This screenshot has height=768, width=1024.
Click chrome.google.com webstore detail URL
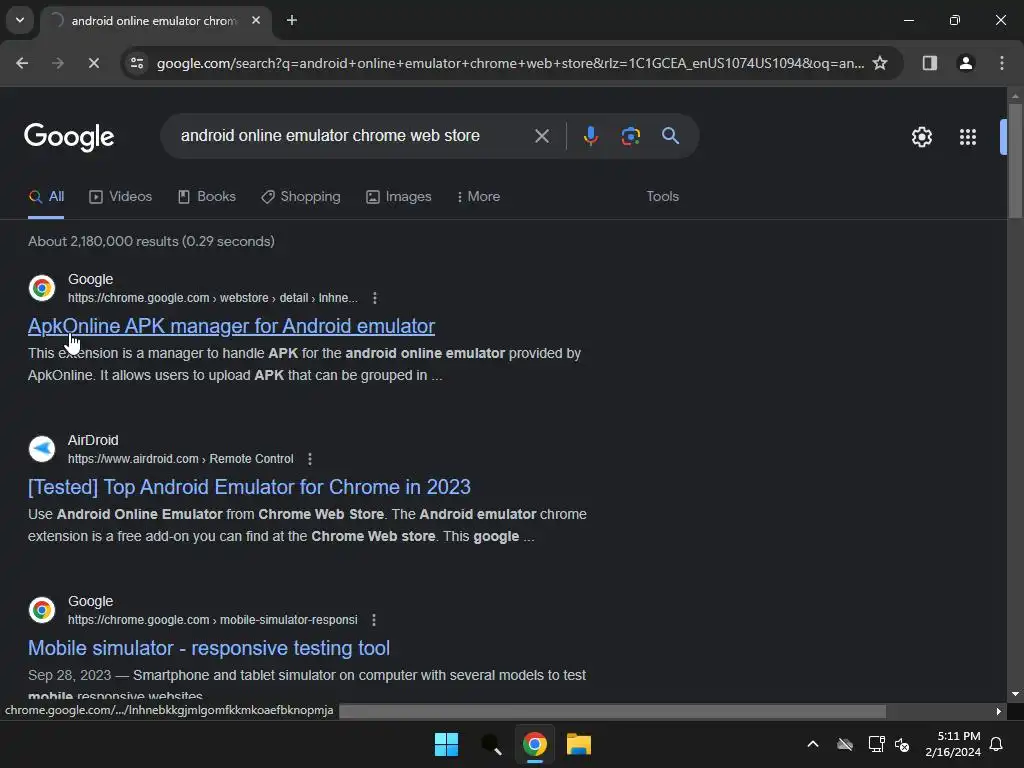point(213,298)
